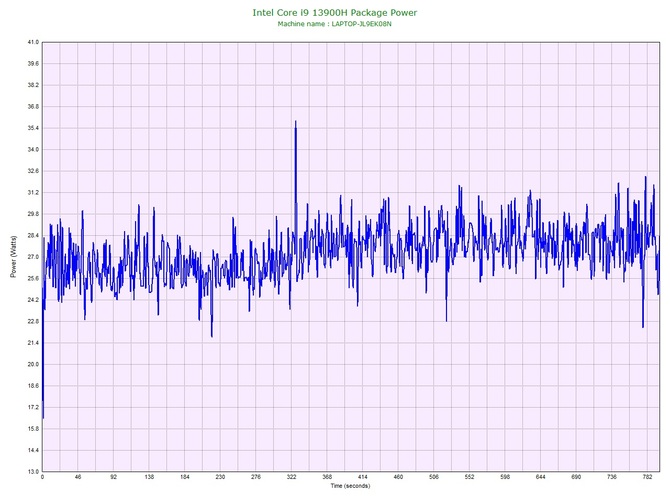The image size is (670, 503).
Task: Click the 644 x-axis tick label
Action: click(541, 477)
